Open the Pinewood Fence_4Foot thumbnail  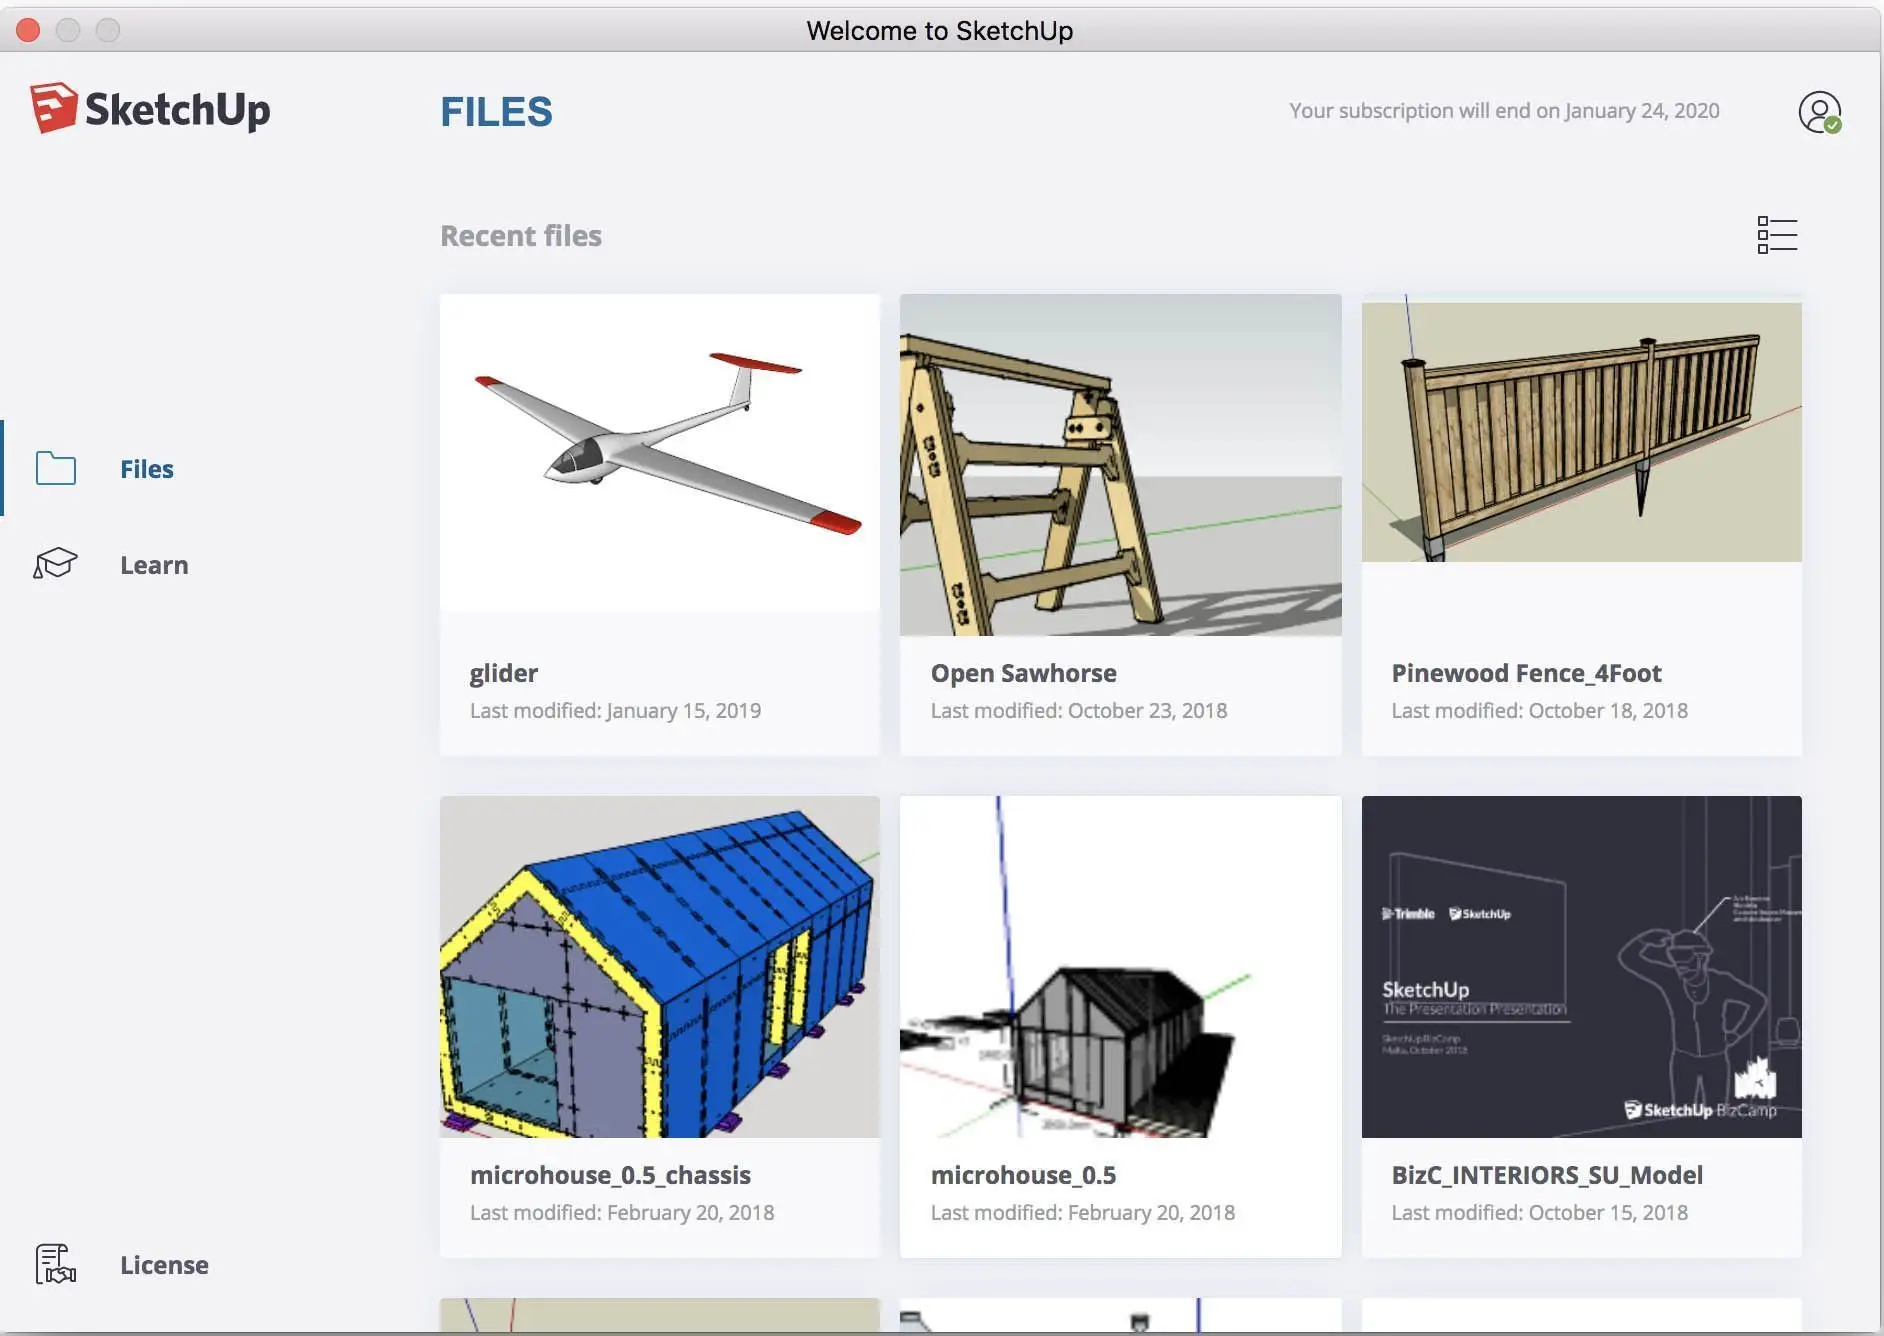coord(1581,432)
